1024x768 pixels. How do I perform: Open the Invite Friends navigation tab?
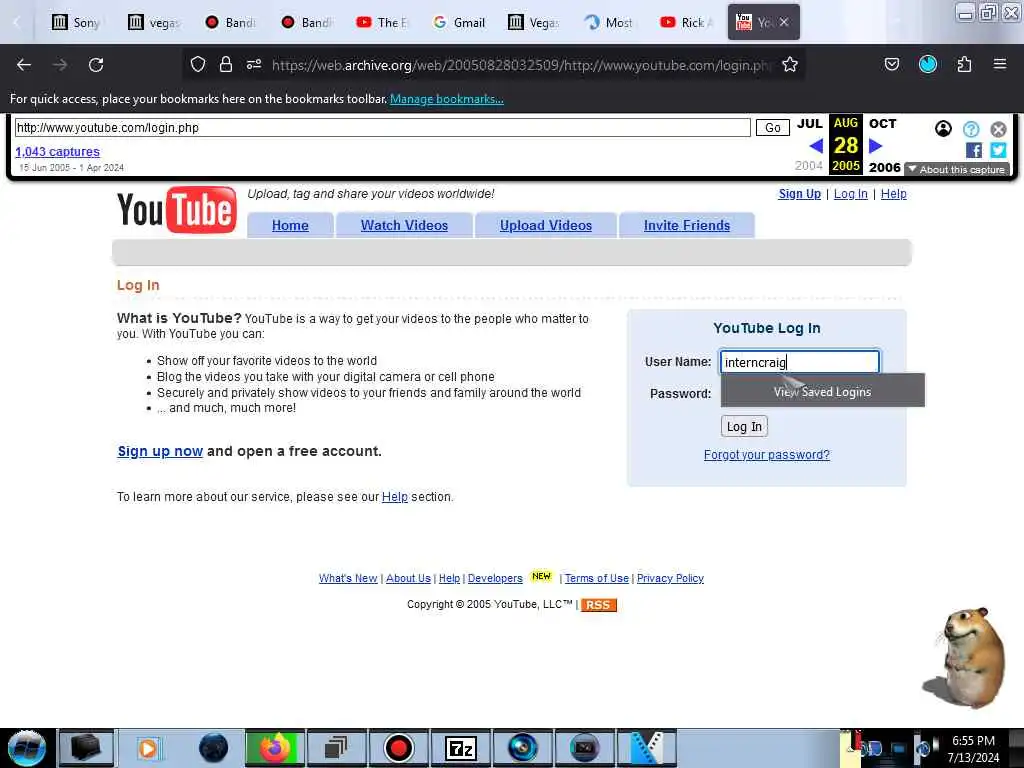click(x=687, y=225)
